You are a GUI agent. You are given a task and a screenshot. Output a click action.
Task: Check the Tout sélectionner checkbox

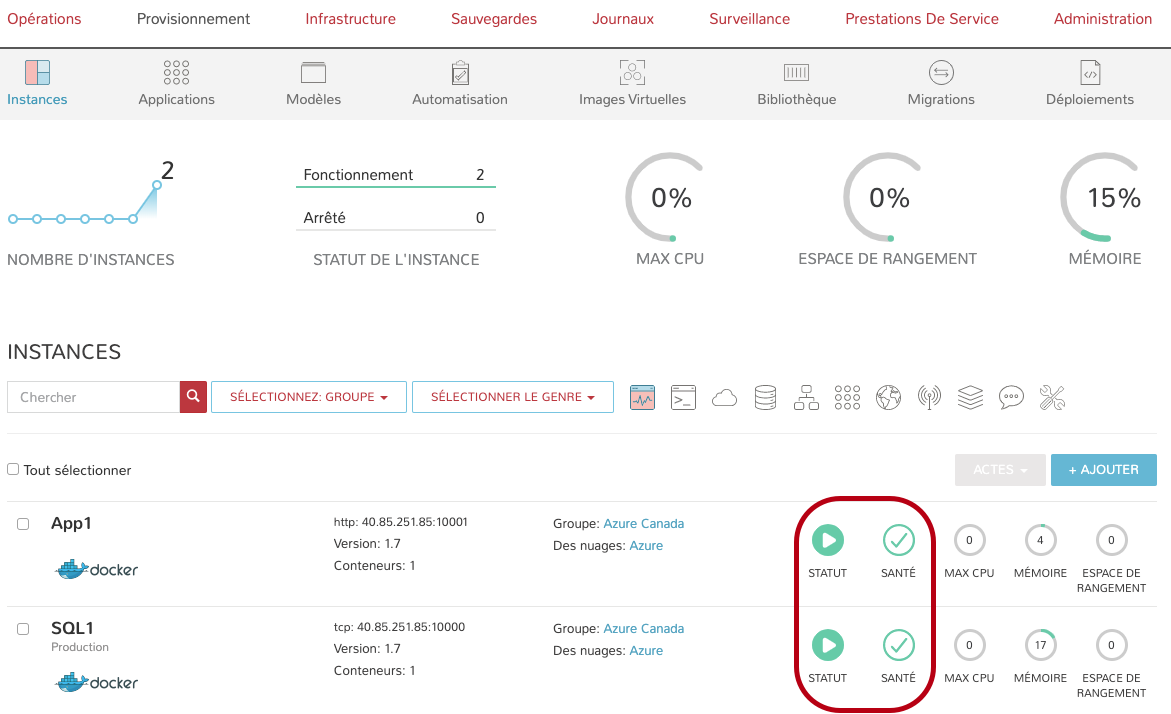(13, 469)
